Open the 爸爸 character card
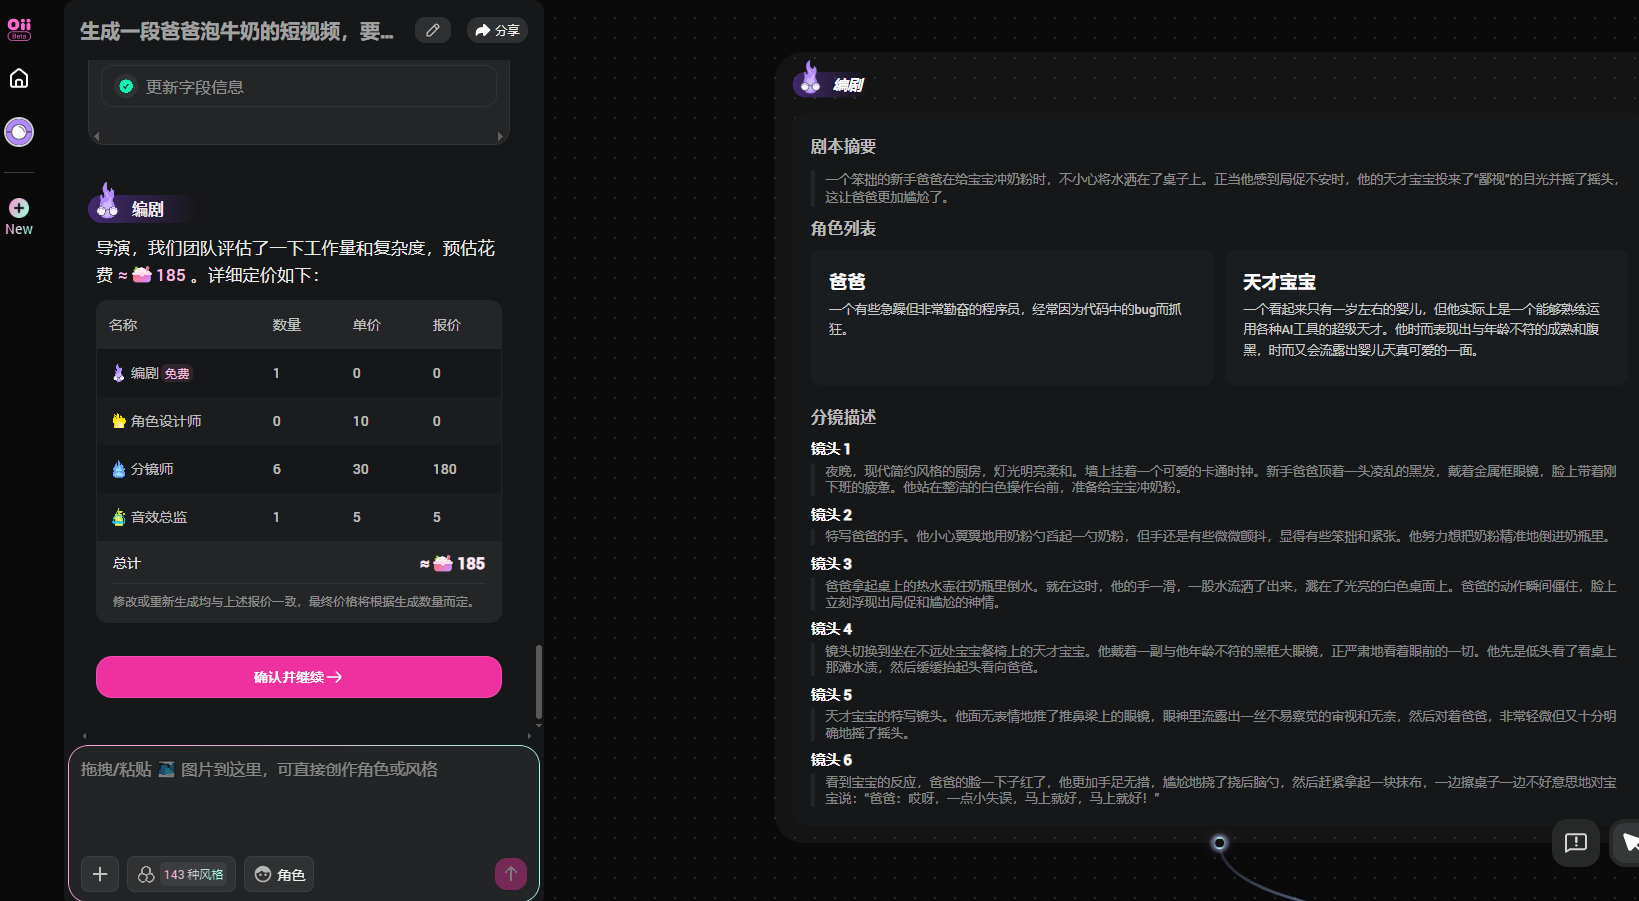The width and height of the screenshot is (1639, 901). (1012, 317)
